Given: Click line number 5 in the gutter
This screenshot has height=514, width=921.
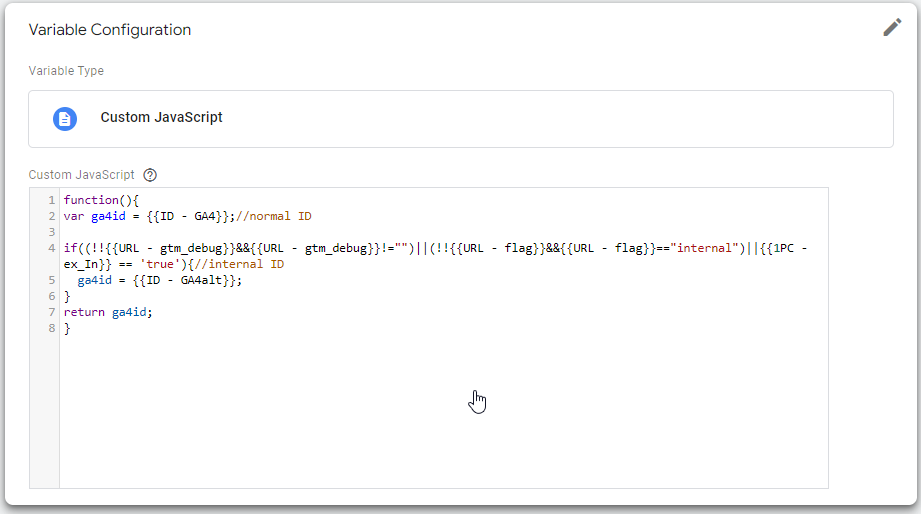Looking at the screenshot, I should coord(50,281).
